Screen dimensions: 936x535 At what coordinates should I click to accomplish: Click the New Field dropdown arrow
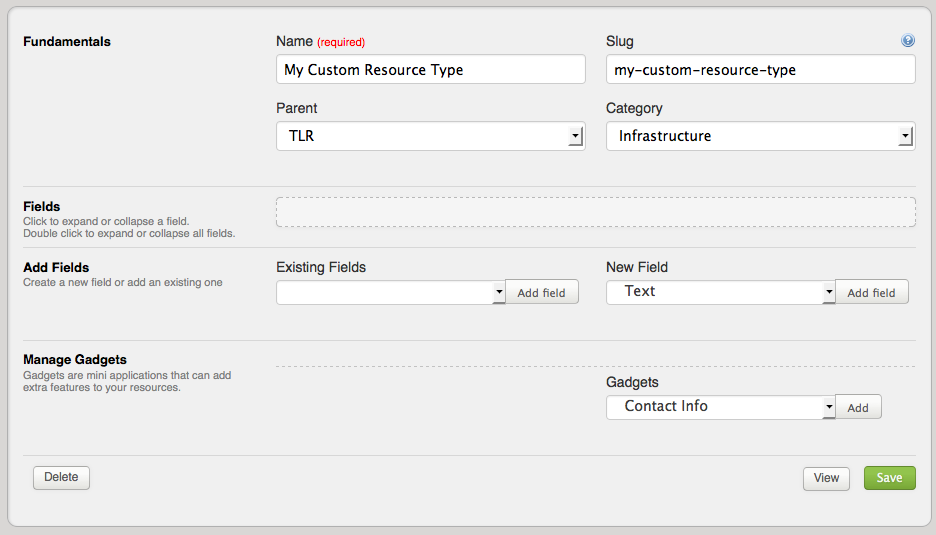829,292
